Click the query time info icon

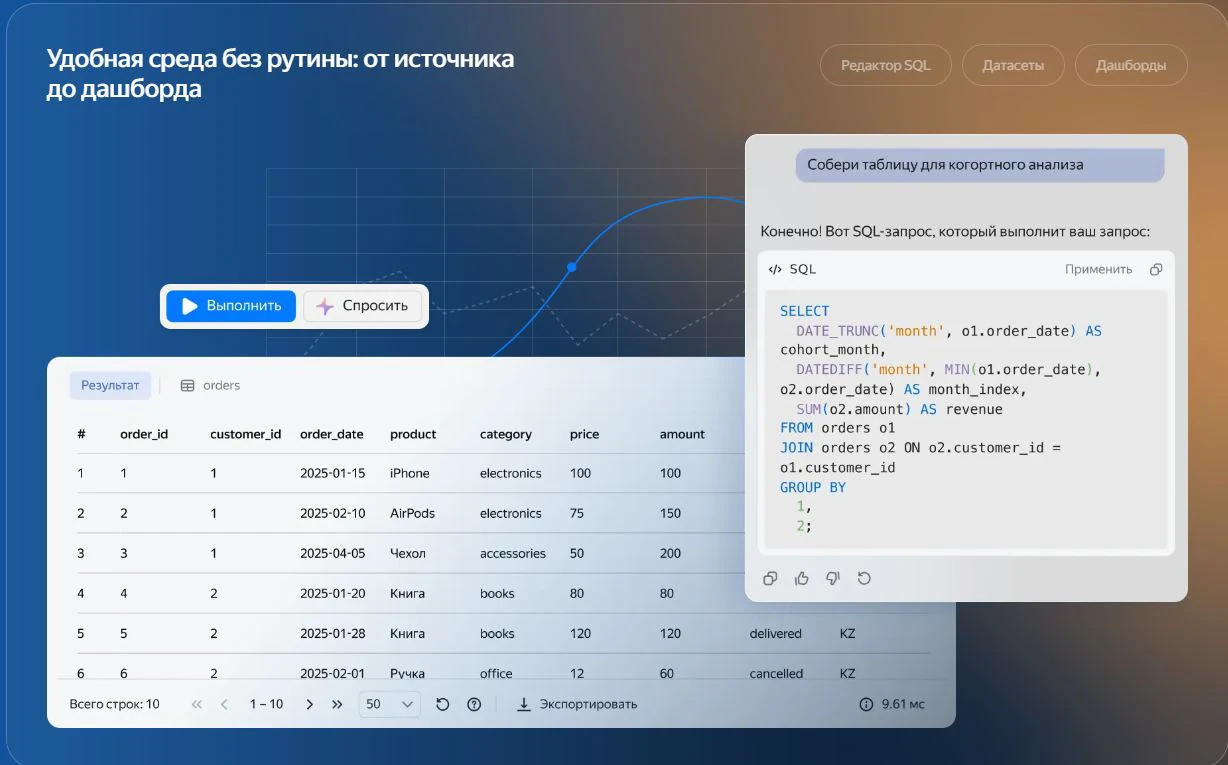(x=866, y=704)
